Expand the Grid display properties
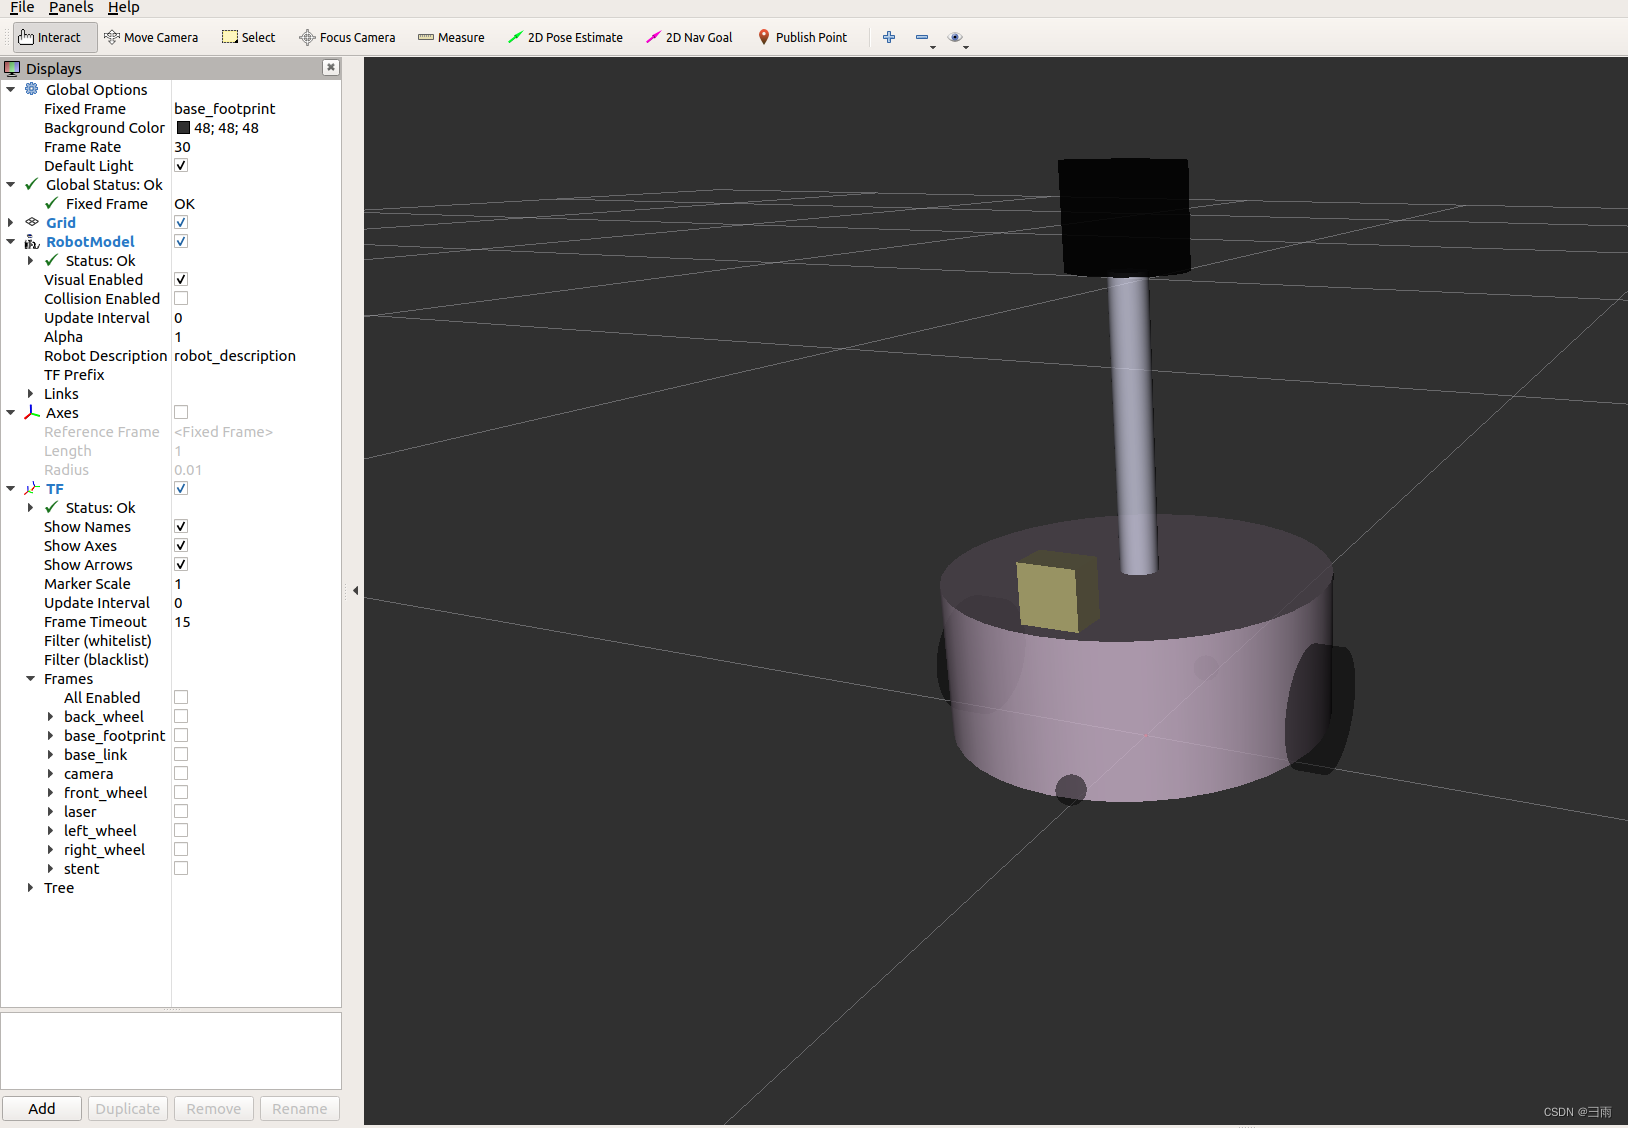 (11, 222)
